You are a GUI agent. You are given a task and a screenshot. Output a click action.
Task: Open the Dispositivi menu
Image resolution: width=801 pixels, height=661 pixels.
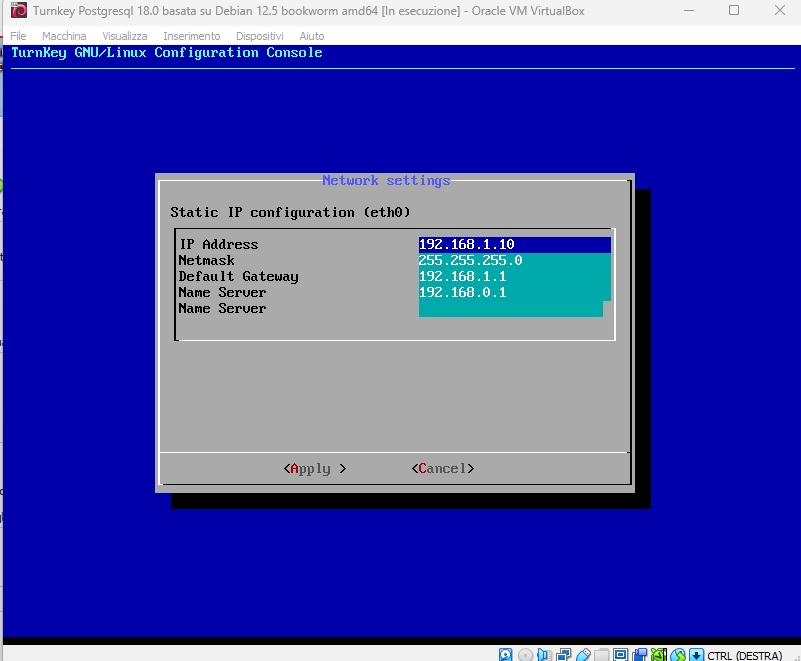point(260,36)
